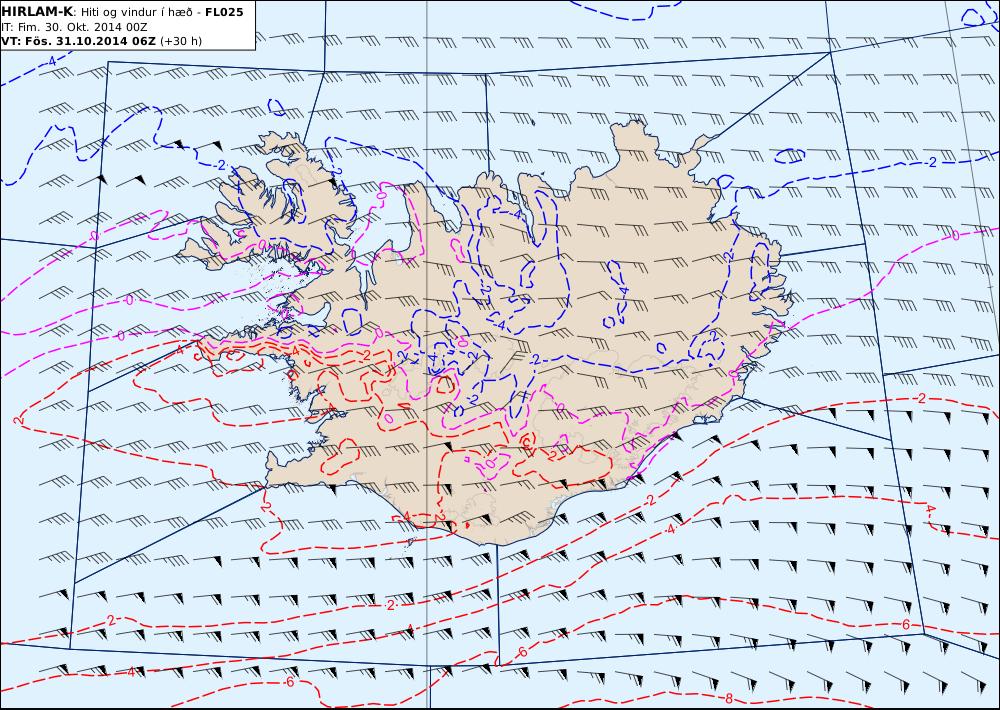Select the initial time line "IT: Fim. 30. Okt. 2014 00Z"
Screen dimensions: 1000x710
tap(74, 27)
